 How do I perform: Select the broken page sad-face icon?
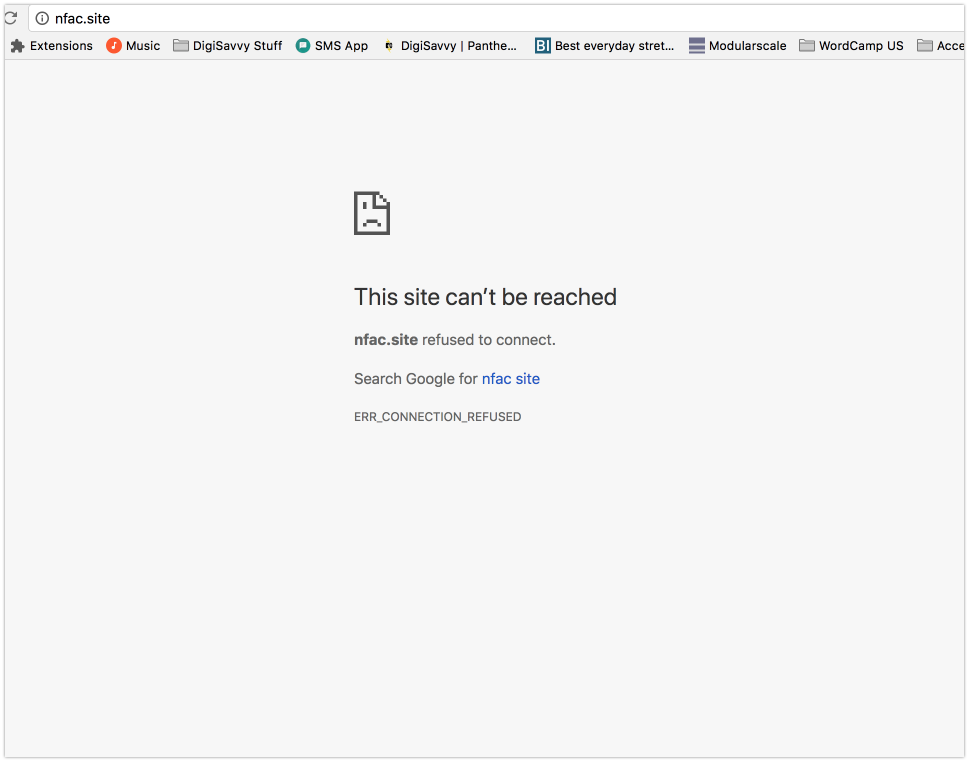(371, 213)
